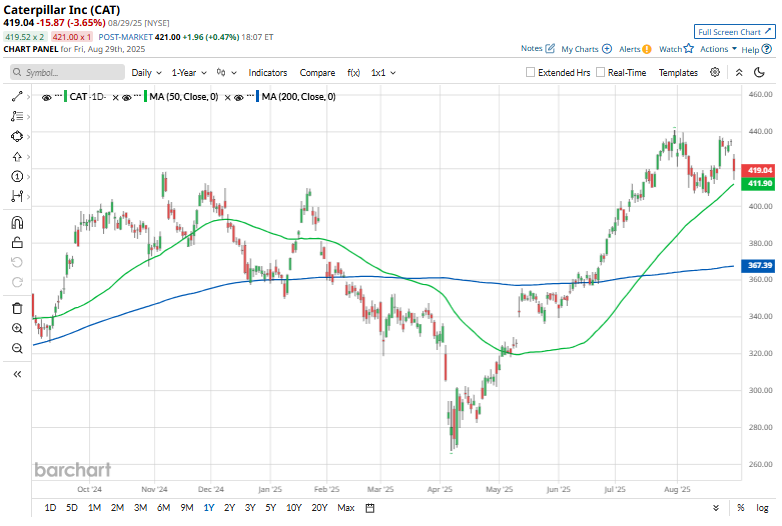This screenshot has width=782, height=526.
Task: Click the green MA 50 color swatch
Action: (145, 96)
